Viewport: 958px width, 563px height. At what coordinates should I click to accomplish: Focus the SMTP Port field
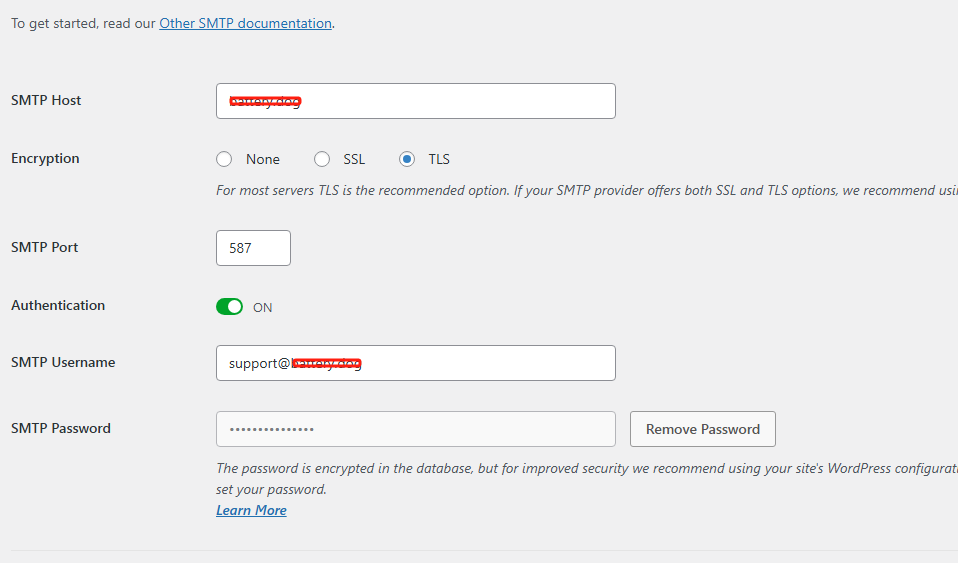coord(253,248)
